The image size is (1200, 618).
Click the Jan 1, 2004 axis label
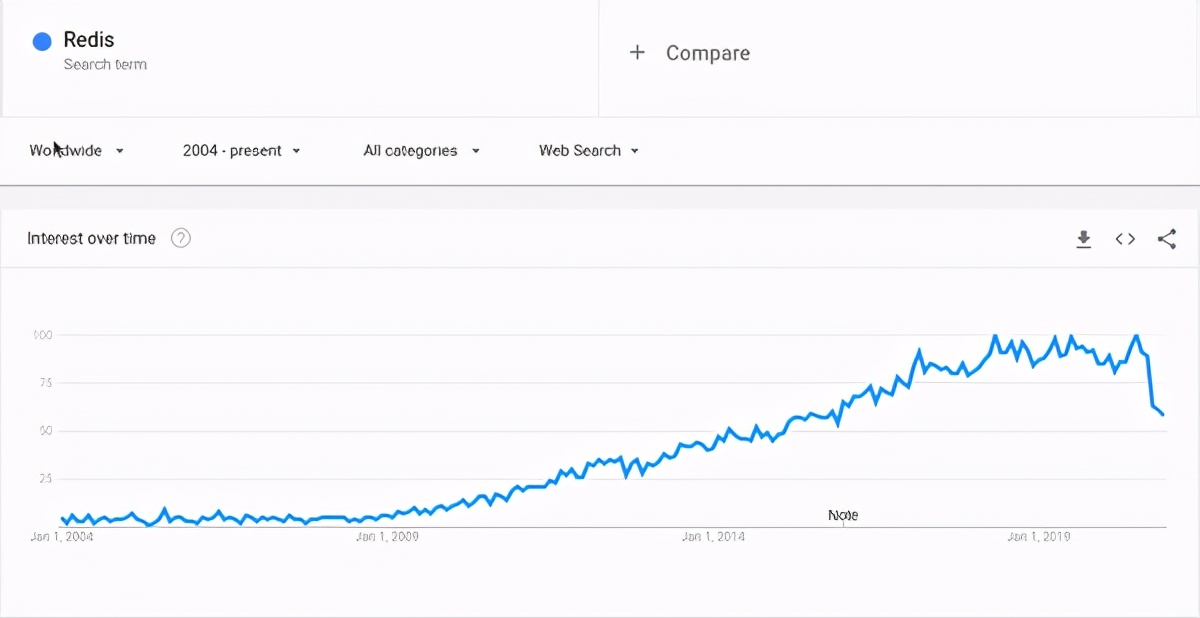63,537
